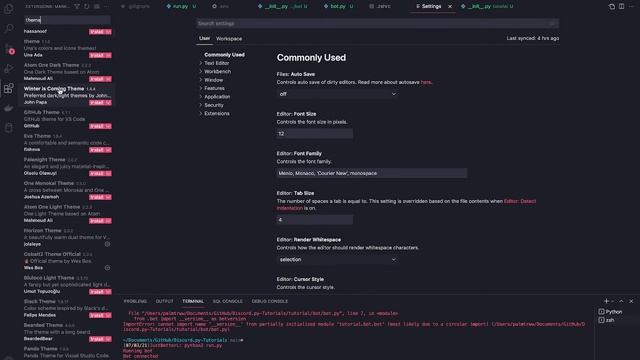Image resolution: width=640 pixels, height=360 pixels.
Task: Open the database view in activity bar
Action: [x=9, y=128]
